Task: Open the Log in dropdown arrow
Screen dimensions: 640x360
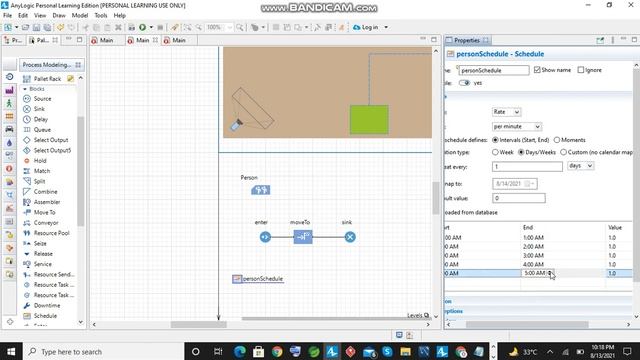Action: click(386, 27)
